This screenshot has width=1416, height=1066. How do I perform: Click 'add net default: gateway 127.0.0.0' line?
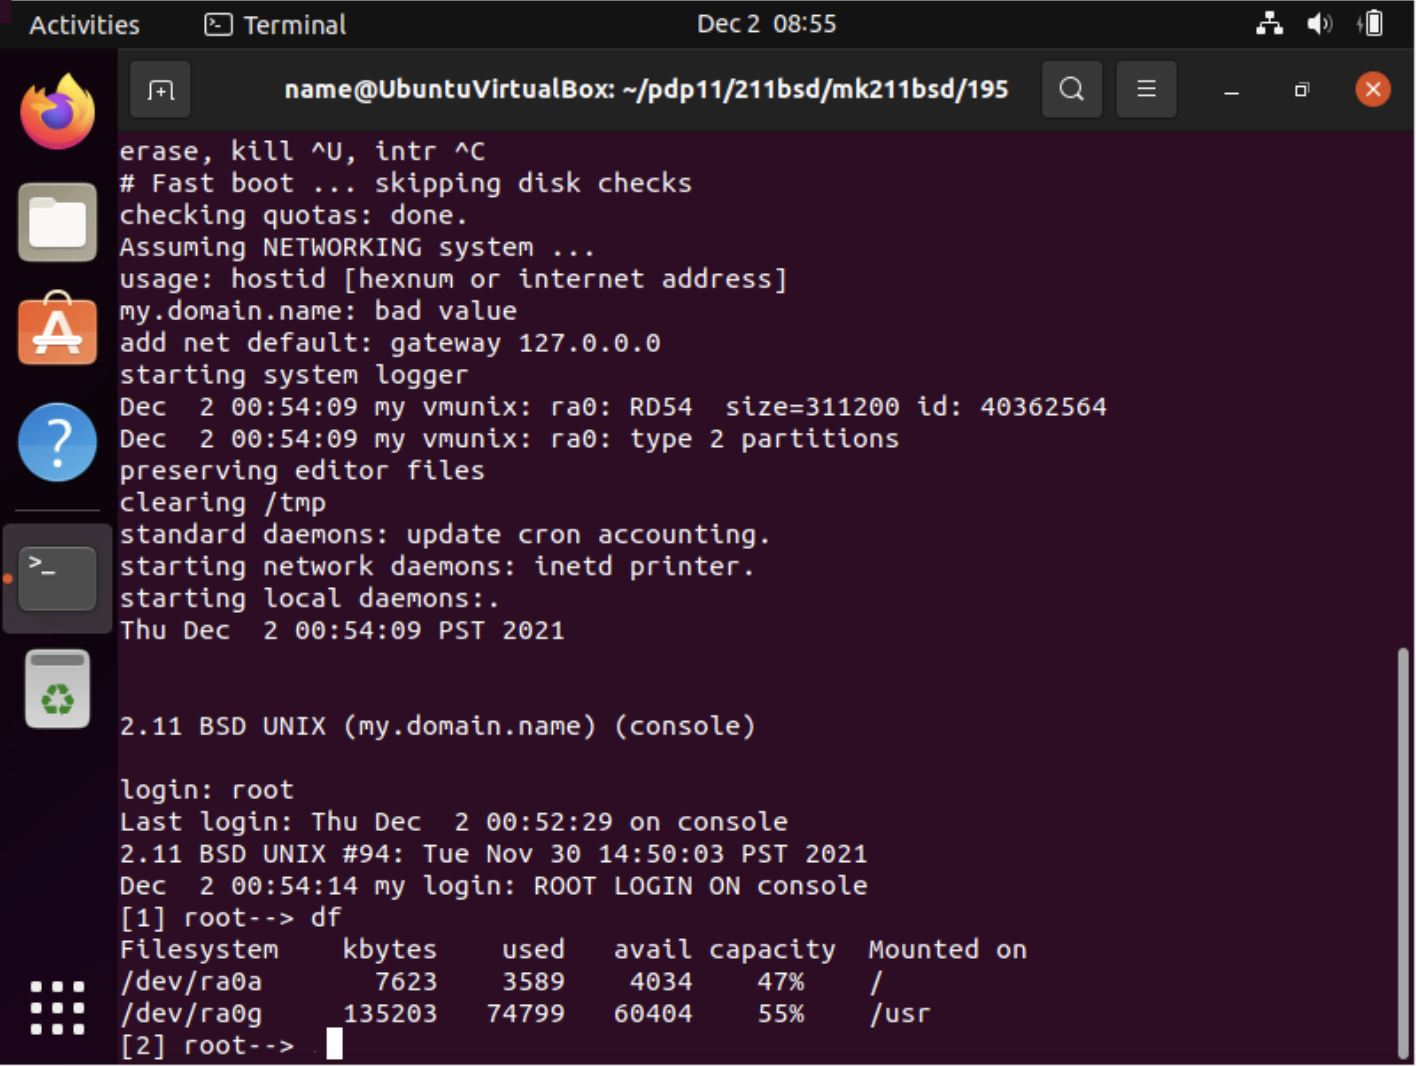click(390, 343)
